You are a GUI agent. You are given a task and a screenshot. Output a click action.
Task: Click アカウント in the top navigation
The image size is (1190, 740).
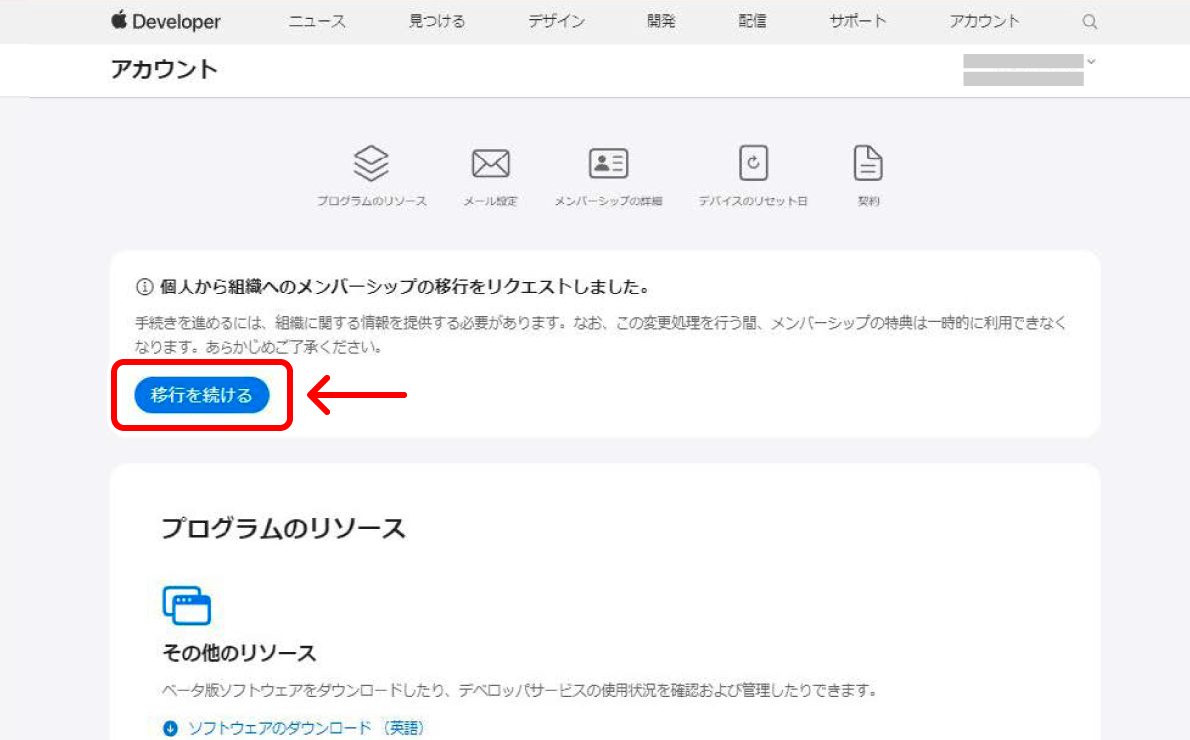984,21
